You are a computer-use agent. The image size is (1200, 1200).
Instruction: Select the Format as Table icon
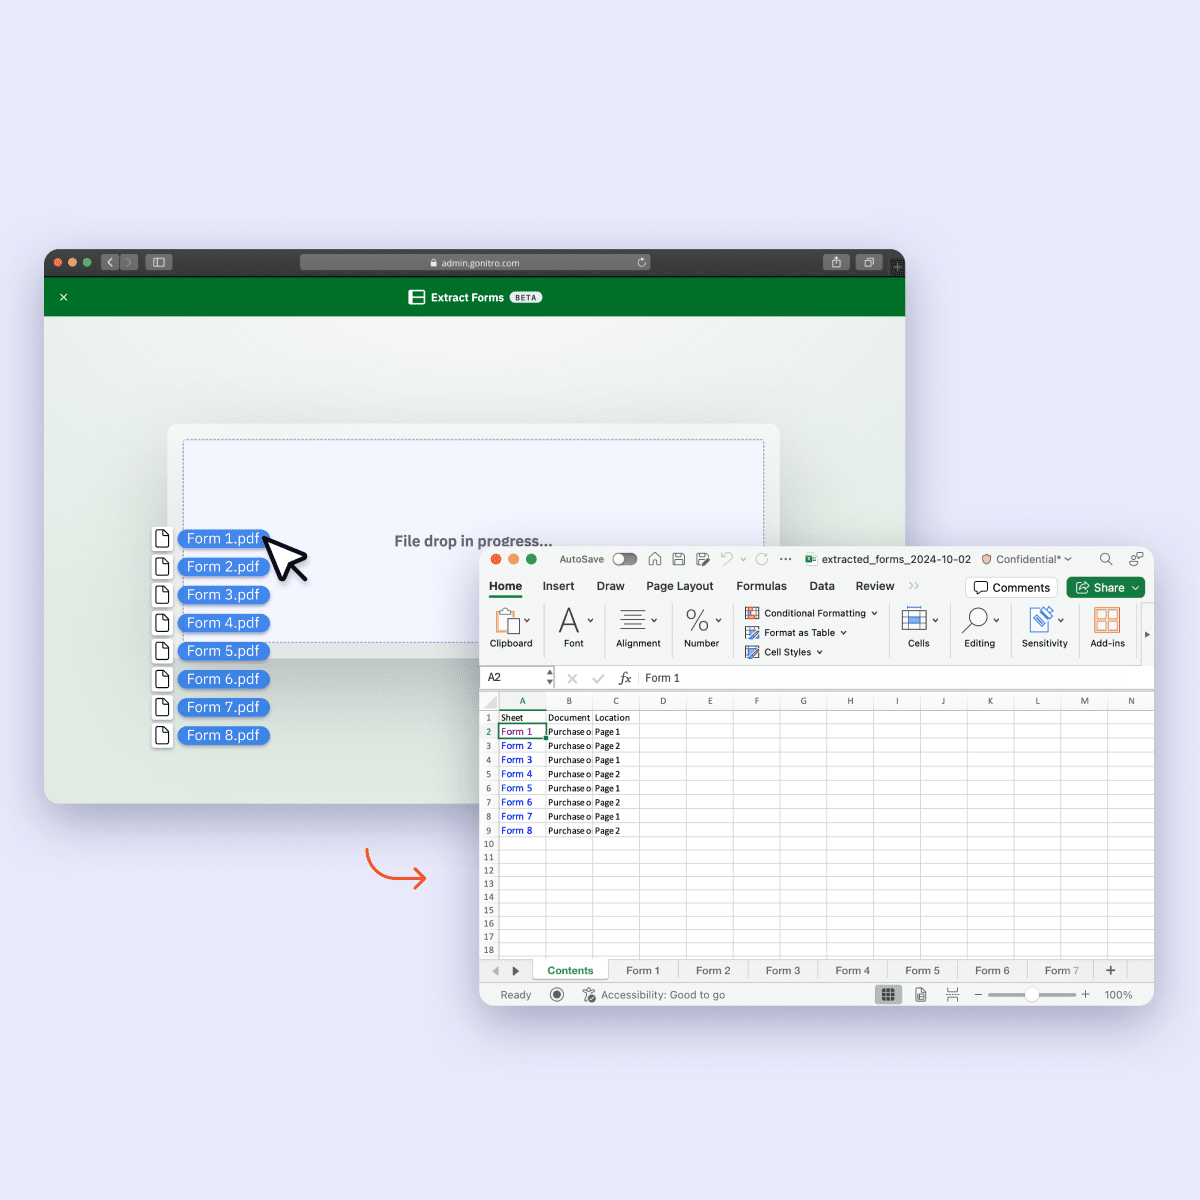[x=754, y=632]
